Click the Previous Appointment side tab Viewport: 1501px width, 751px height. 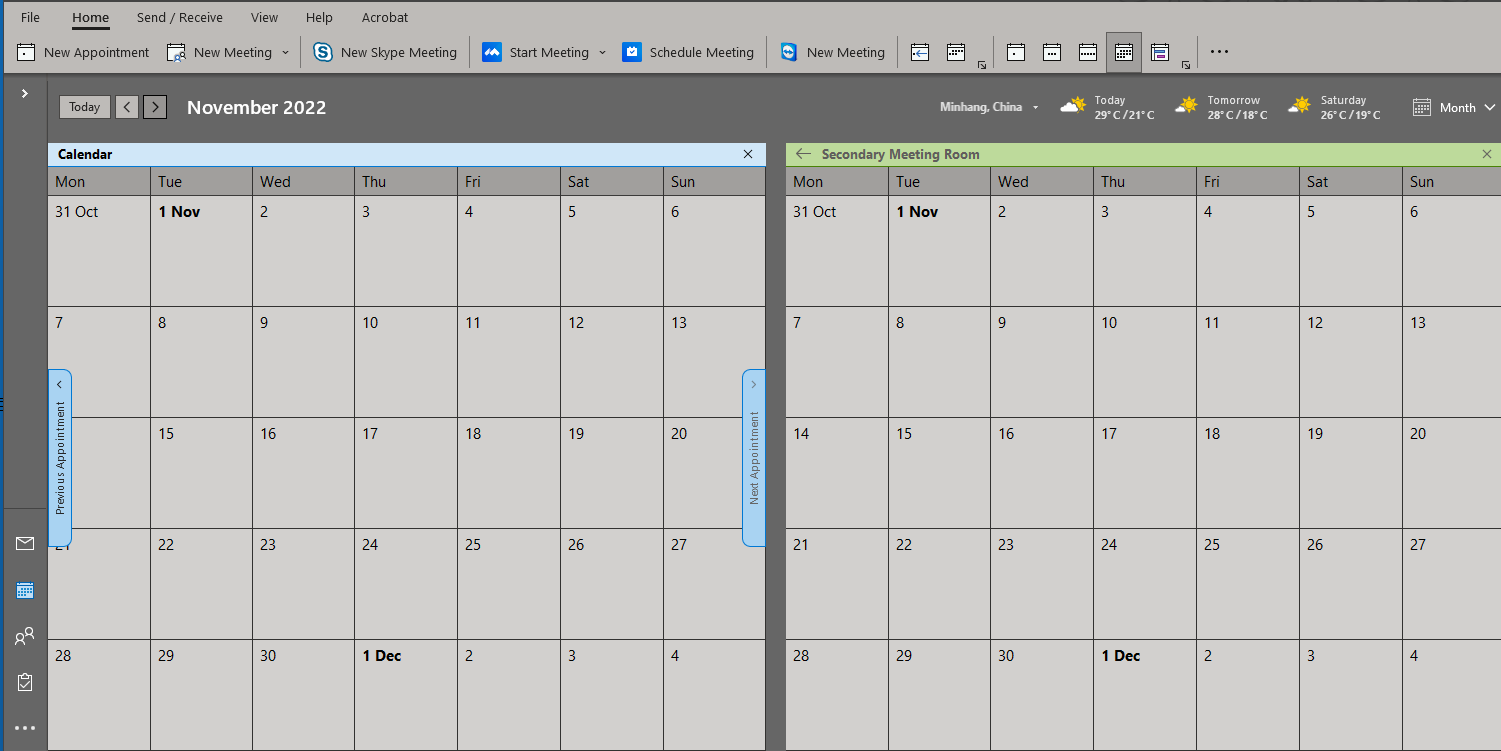pos(60,458)
